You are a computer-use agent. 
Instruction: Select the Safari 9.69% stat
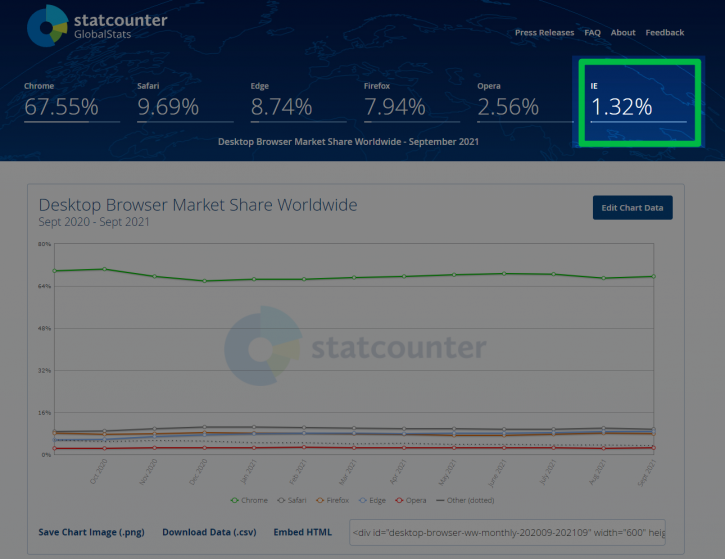point(185,102)
